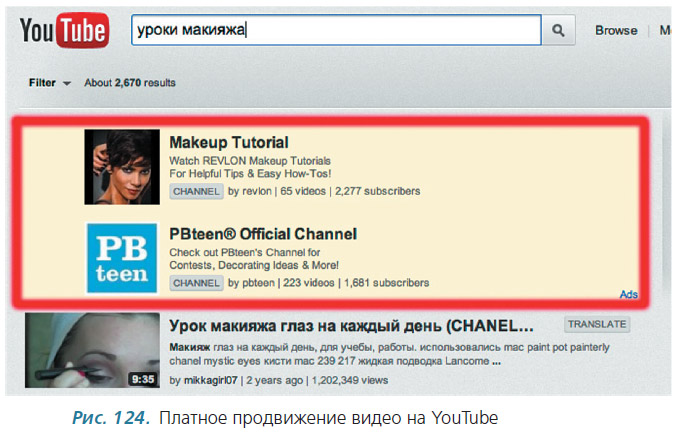Expand the Filter dropdown

[49, 83]
